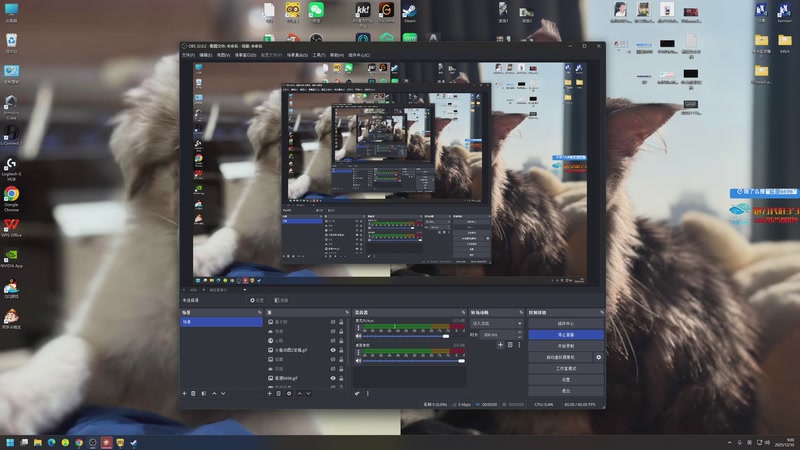Mute the 麦克风/Aux channel speaker icon

(358, 336)
